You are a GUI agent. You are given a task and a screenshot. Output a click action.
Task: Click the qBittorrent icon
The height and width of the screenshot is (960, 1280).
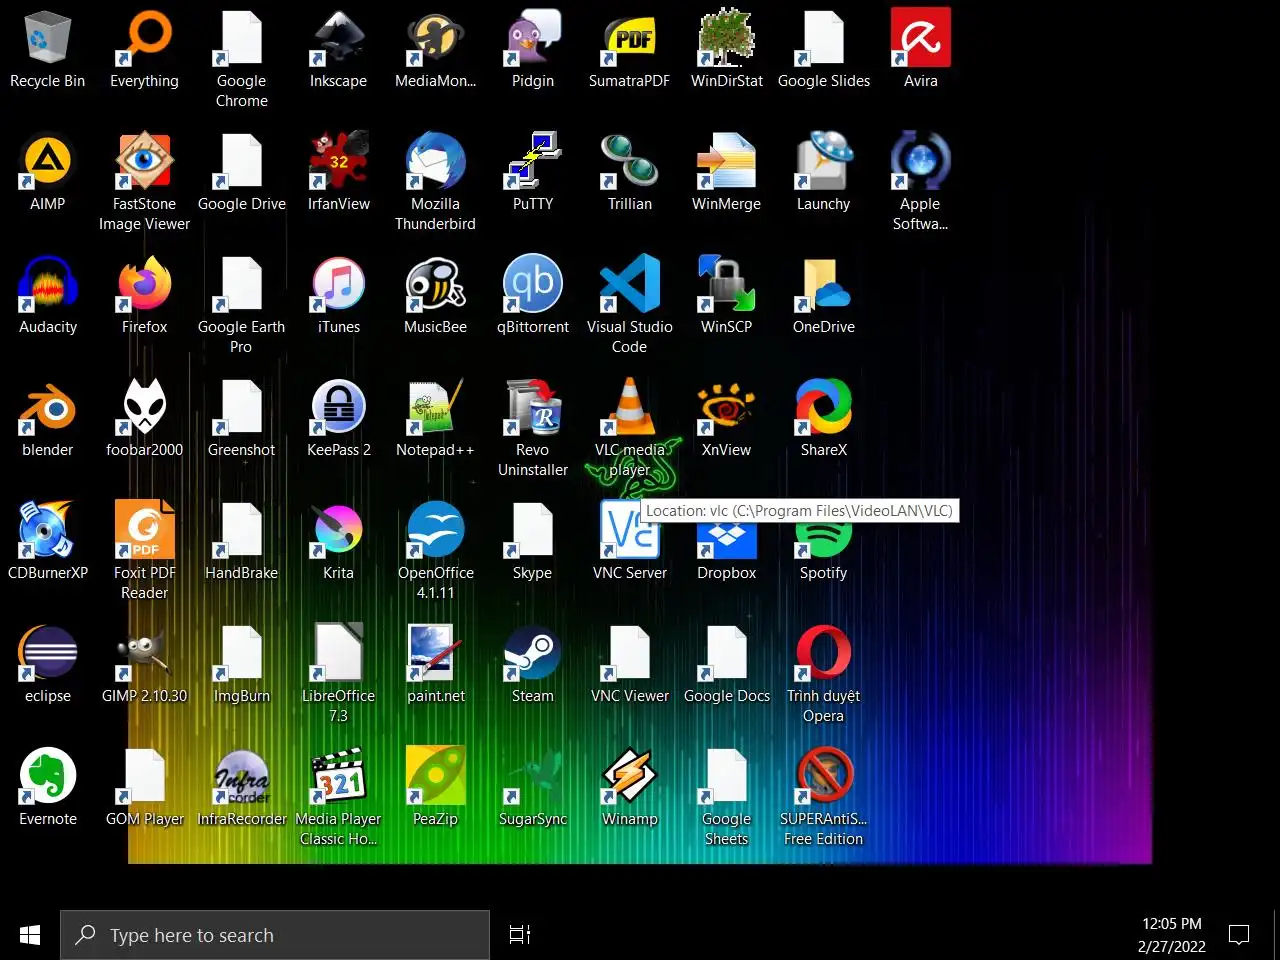(x=532, y=284)
